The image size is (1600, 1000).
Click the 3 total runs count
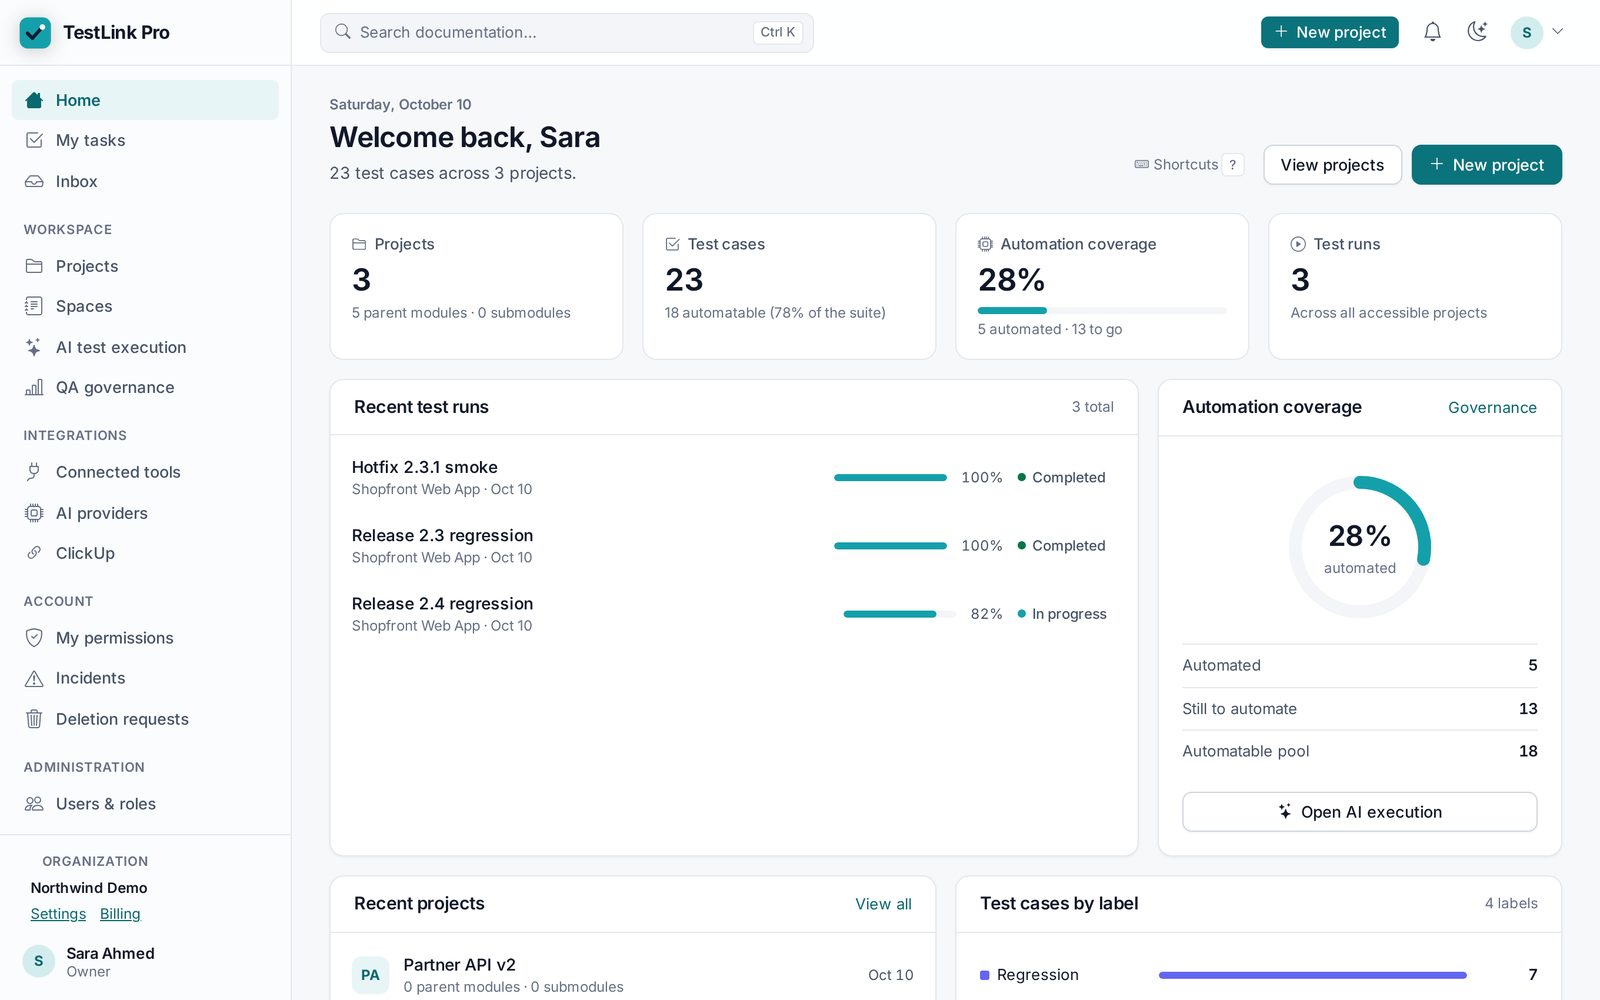1092,407
